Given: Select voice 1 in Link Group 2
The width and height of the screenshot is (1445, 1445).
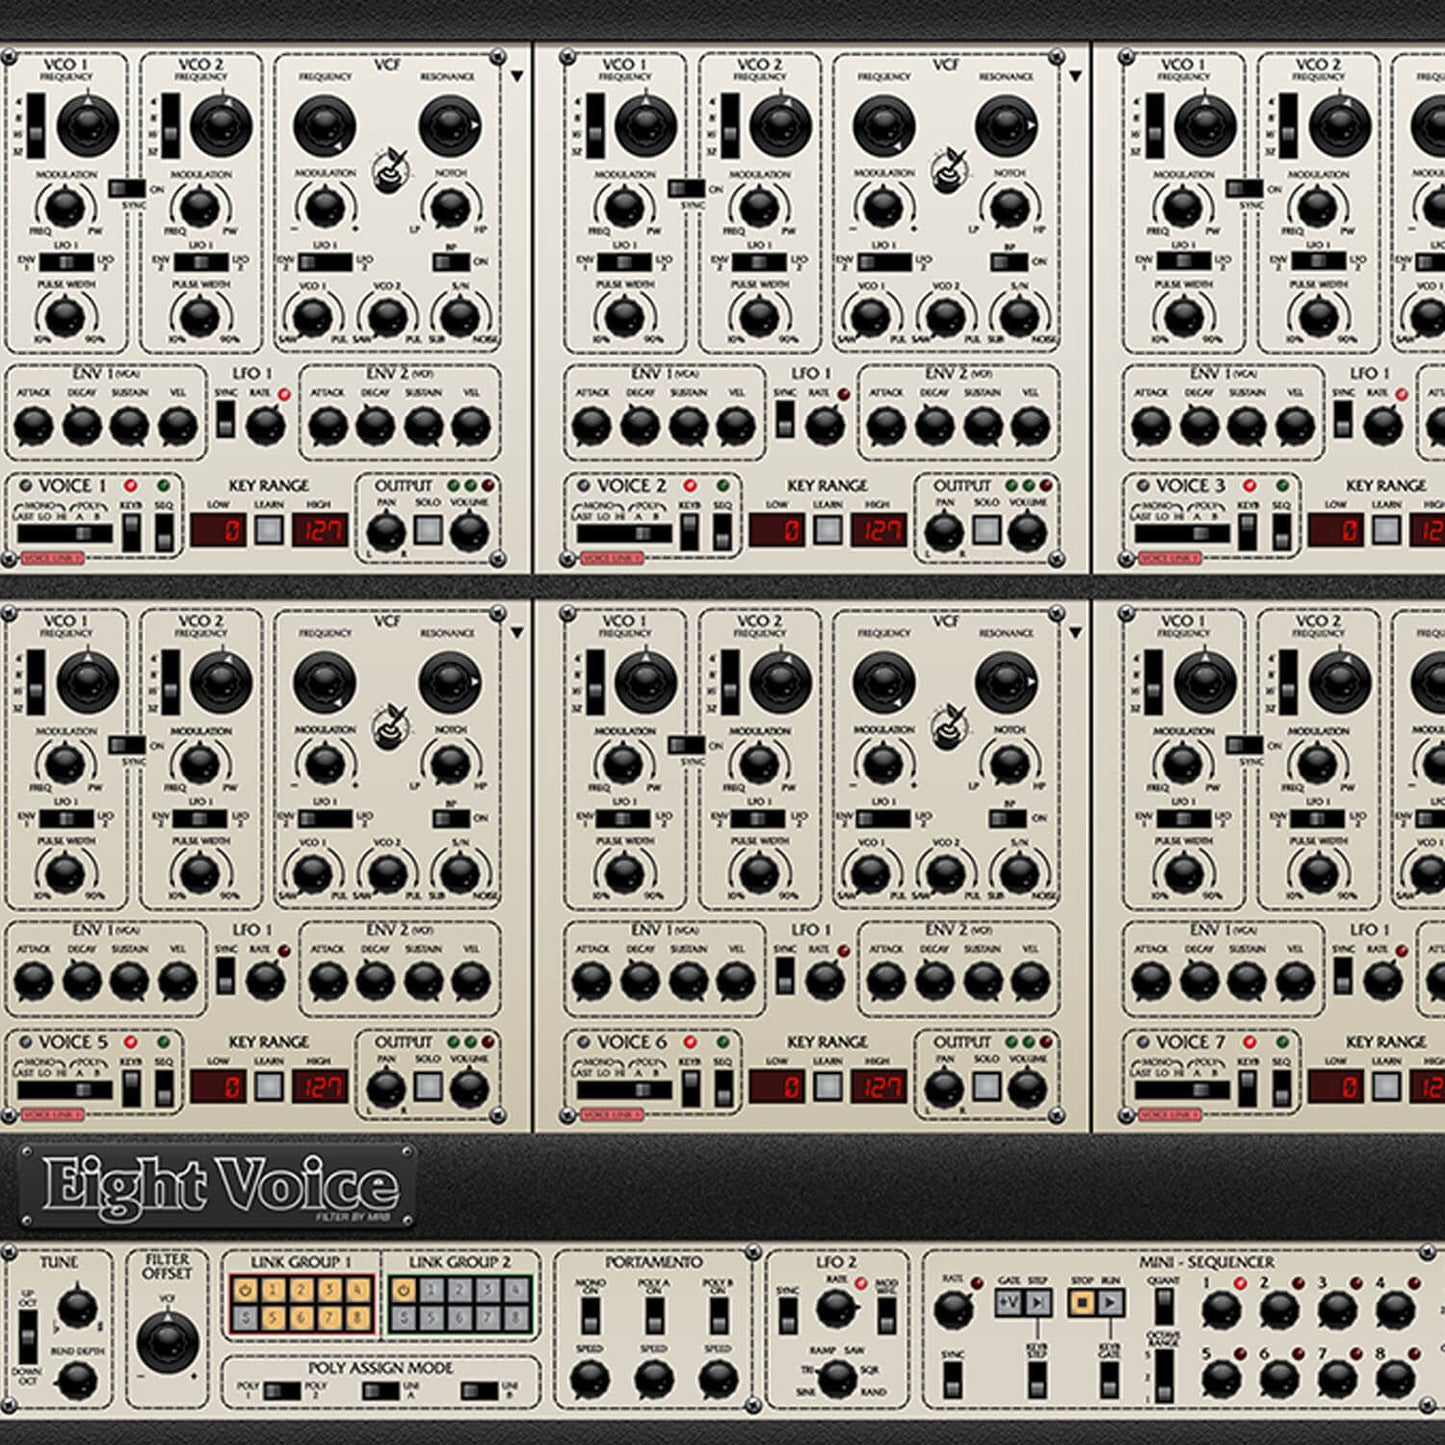Looking at the screenshot, I should (x=431, y=1290).
